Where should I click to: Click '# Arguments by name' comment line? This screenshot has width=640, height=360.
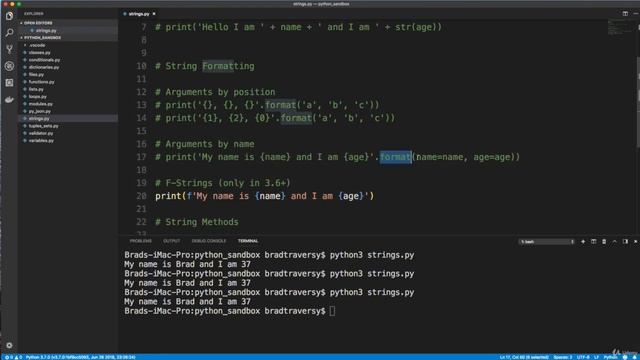[x=204, y=144]
